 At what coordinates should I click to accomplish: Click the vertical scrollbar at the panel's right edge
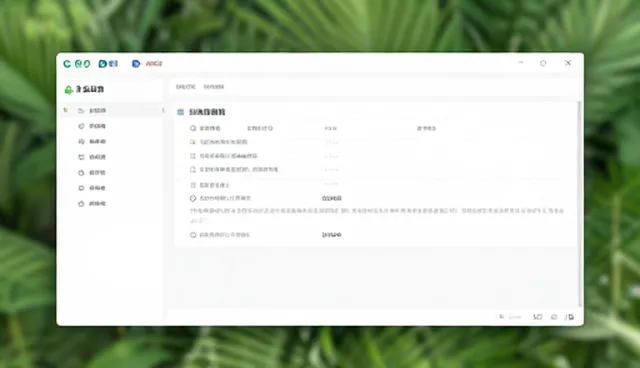click(579, 204)
